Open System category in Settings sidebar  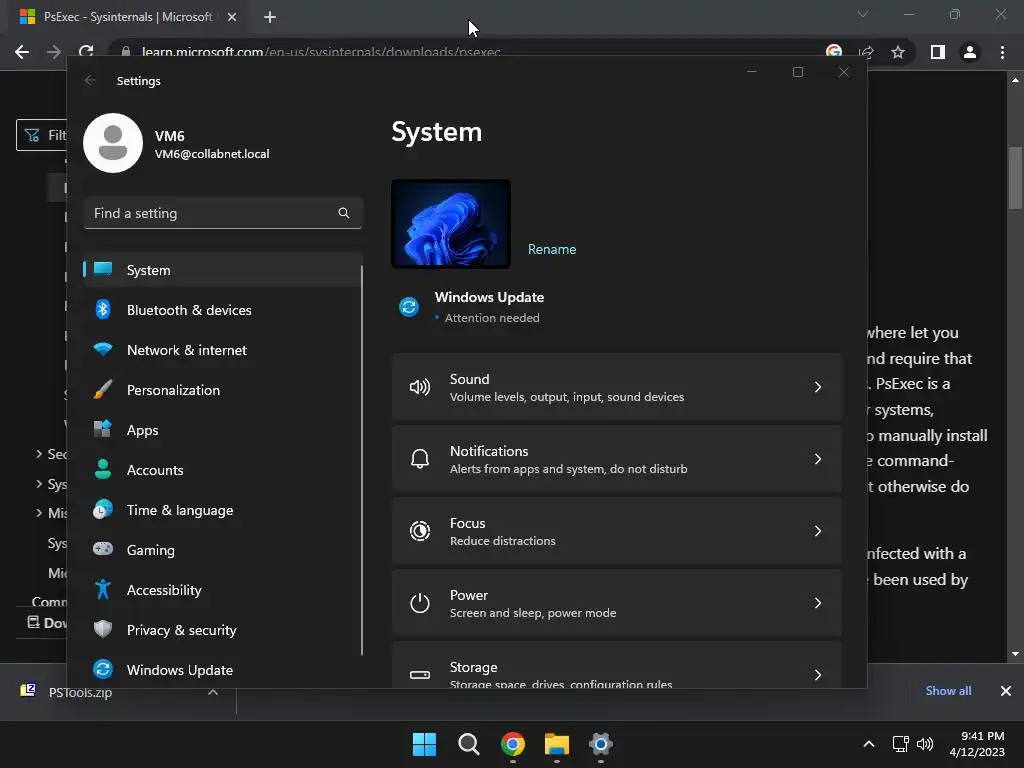click(x=222, y=270)
